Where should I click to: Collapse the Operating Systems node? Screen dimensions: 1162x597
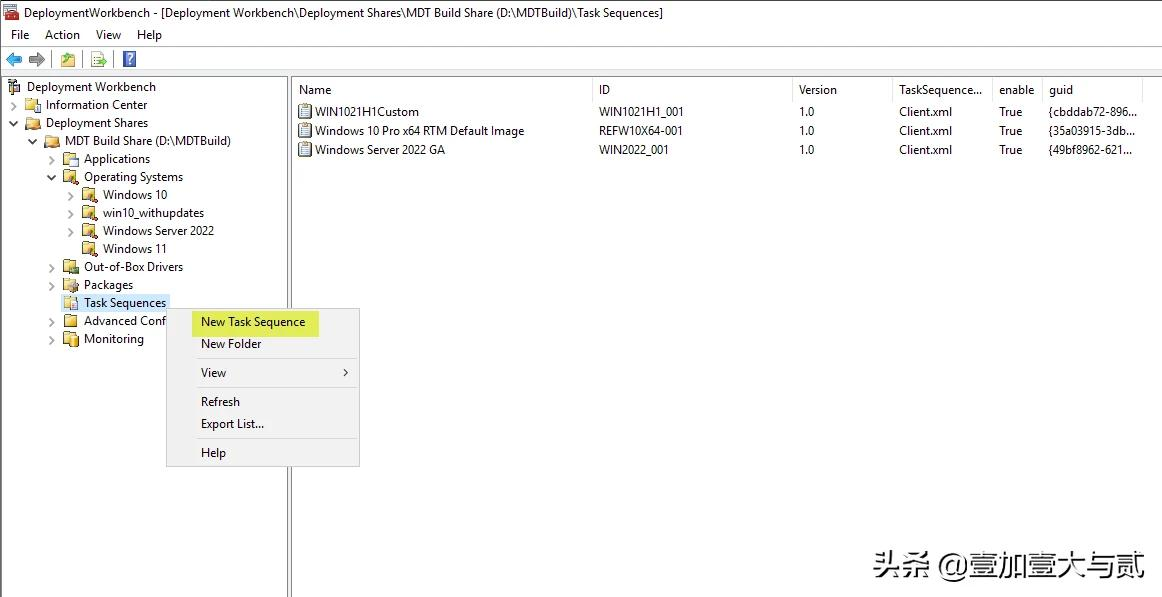point(51,177)
